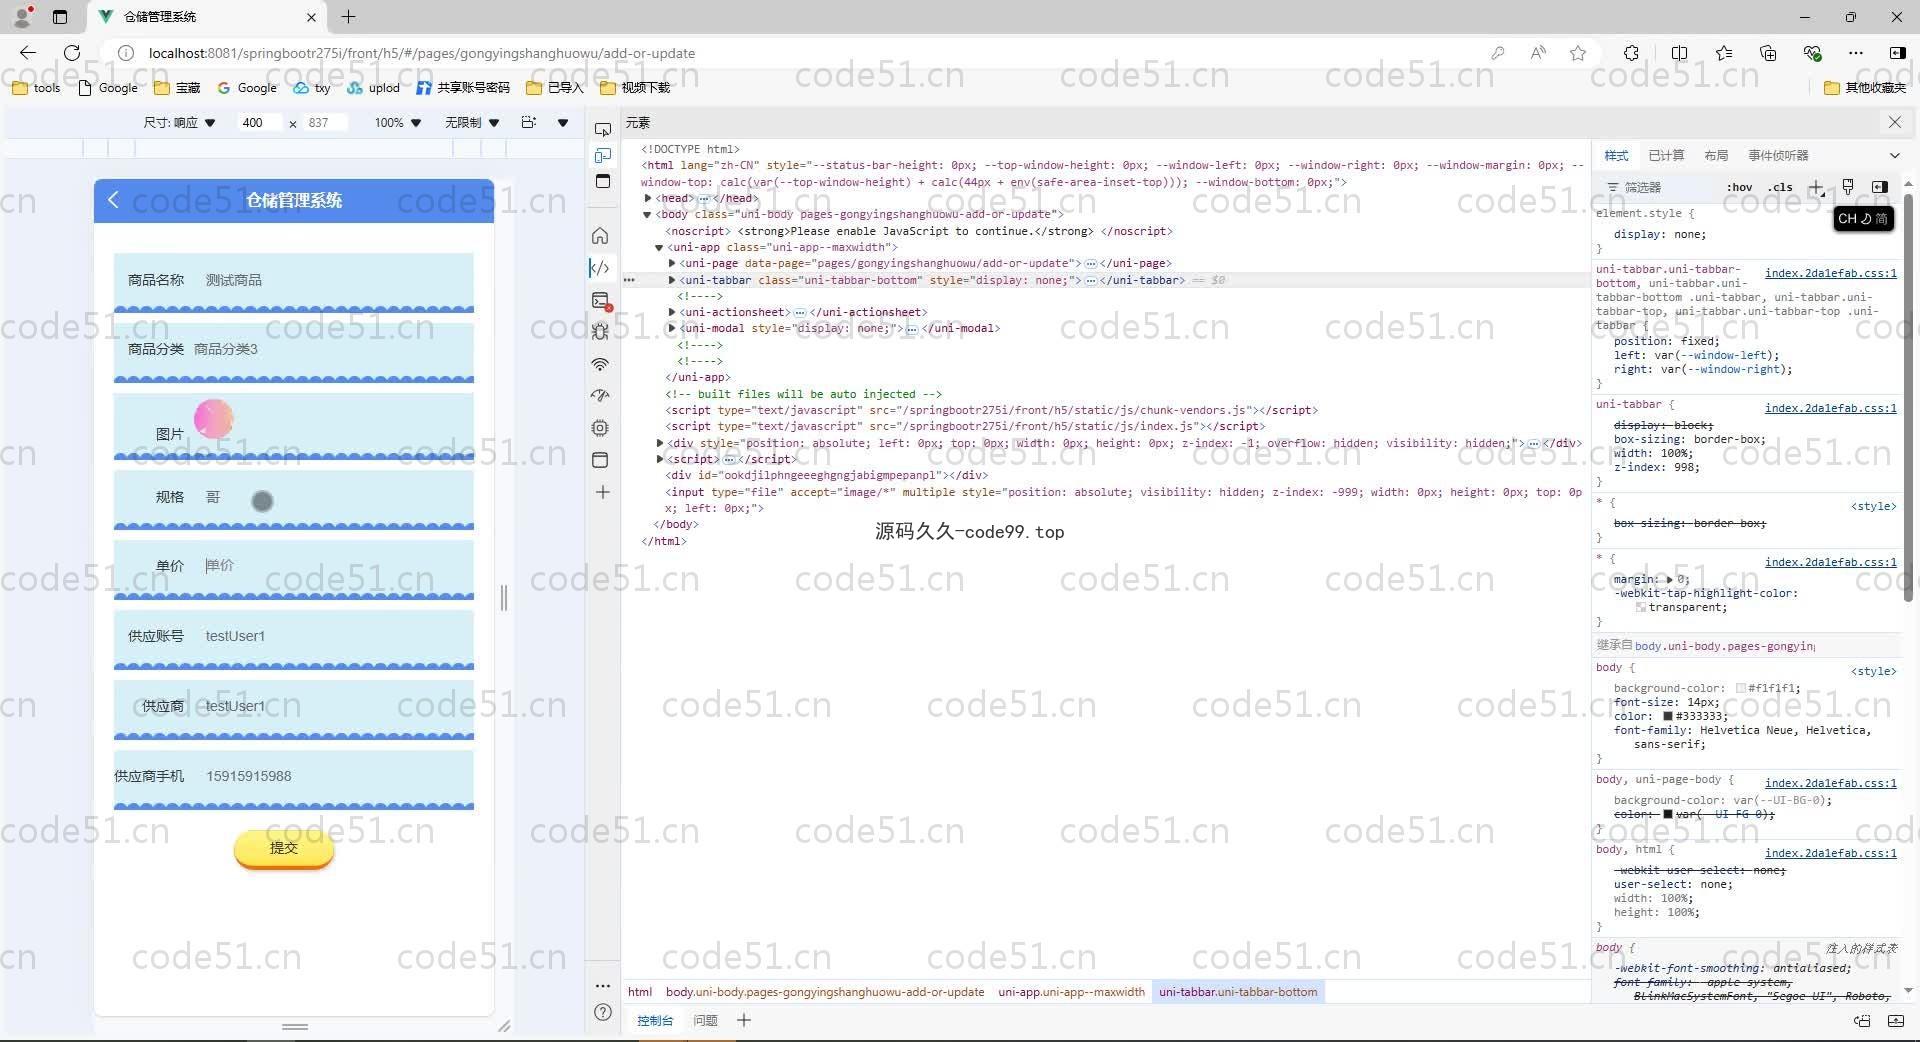1920x1042 pixels.
Task: Refresh the current page
Action: pyautogui.click(x=72, y=53)
